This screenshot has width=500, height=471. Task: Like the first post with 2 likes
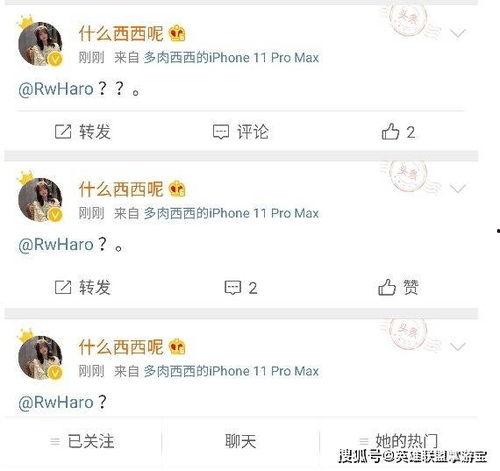[x=399, y=132]
